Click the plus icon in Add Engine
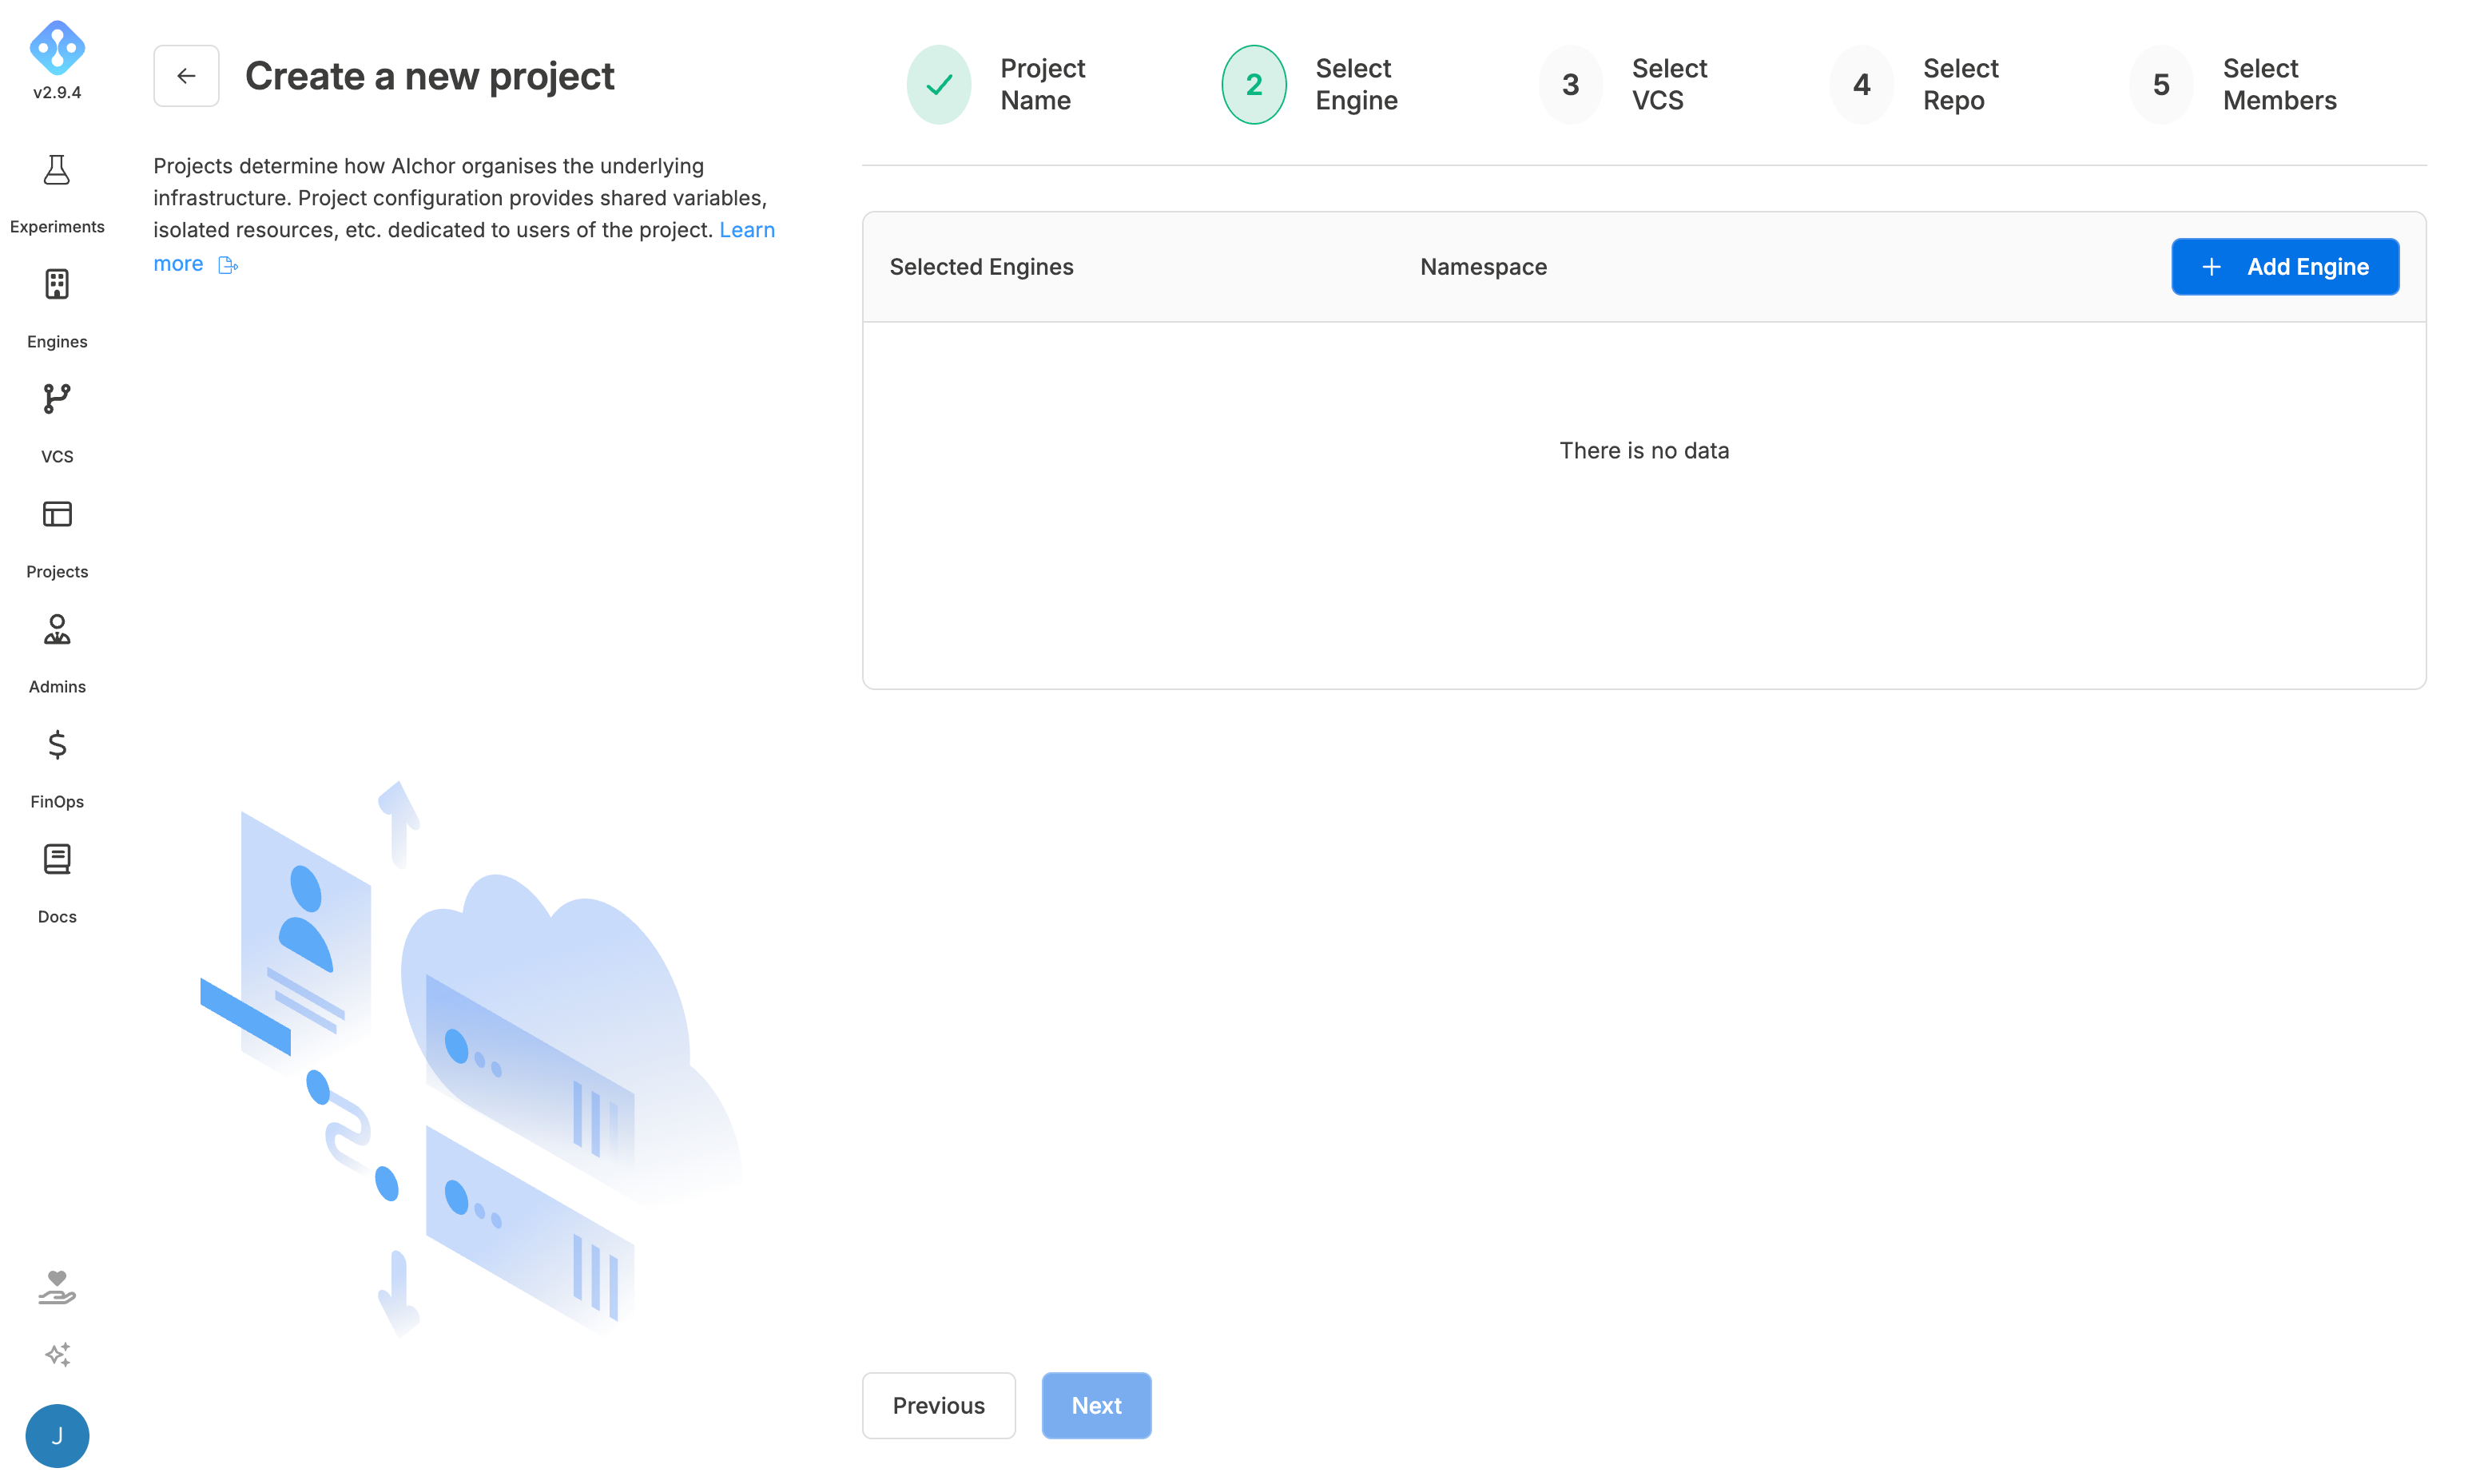2472x1484 pixels. (x=2212, y=267)
